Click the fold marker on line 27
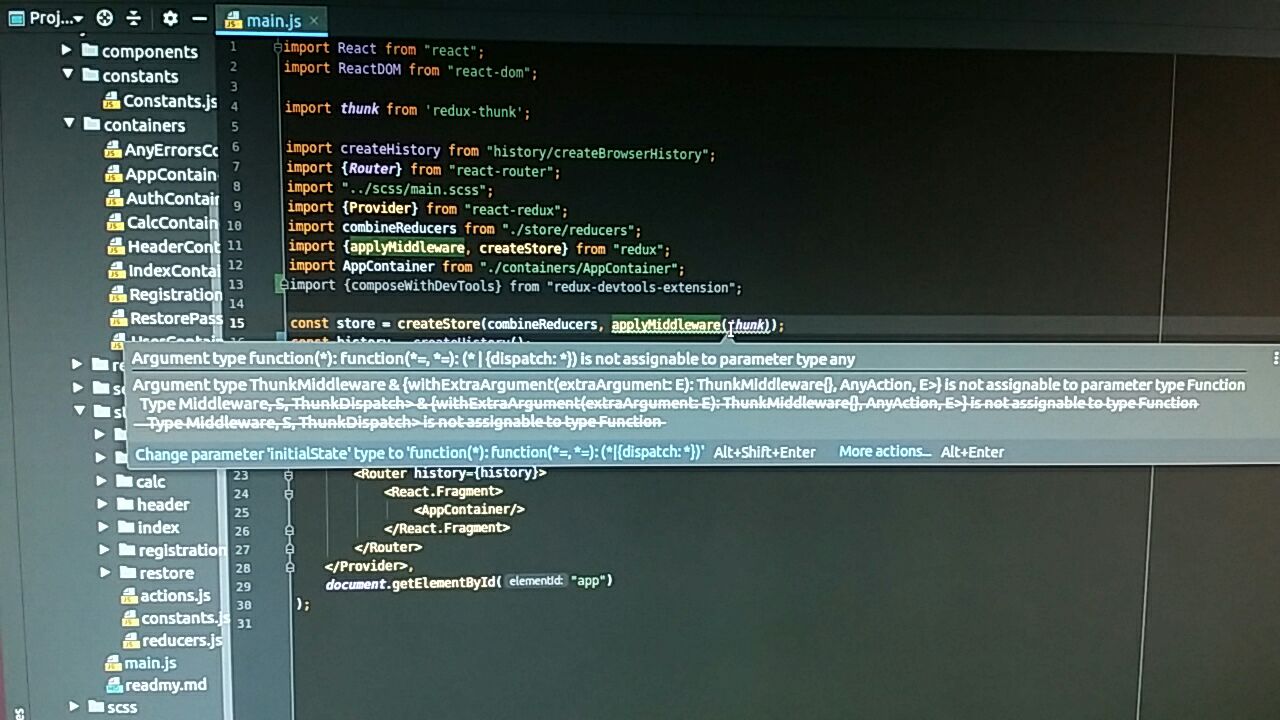1280x720 pixels. [x=289, y=548]
